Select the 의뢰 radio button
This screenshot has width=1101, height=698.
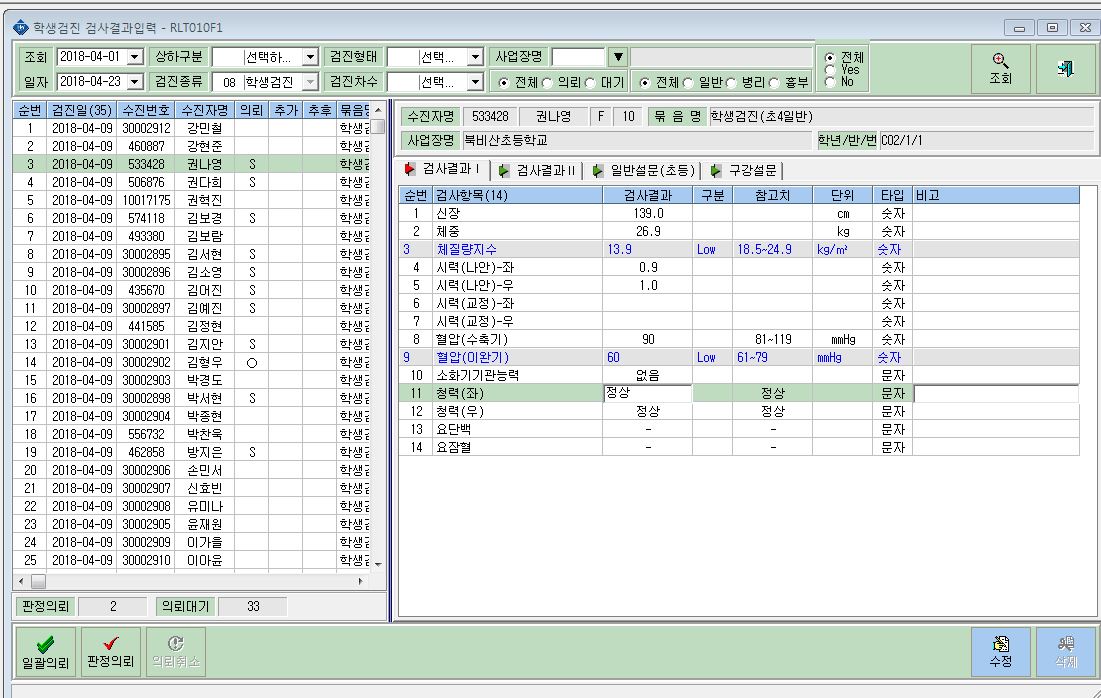tap(548, 83)
